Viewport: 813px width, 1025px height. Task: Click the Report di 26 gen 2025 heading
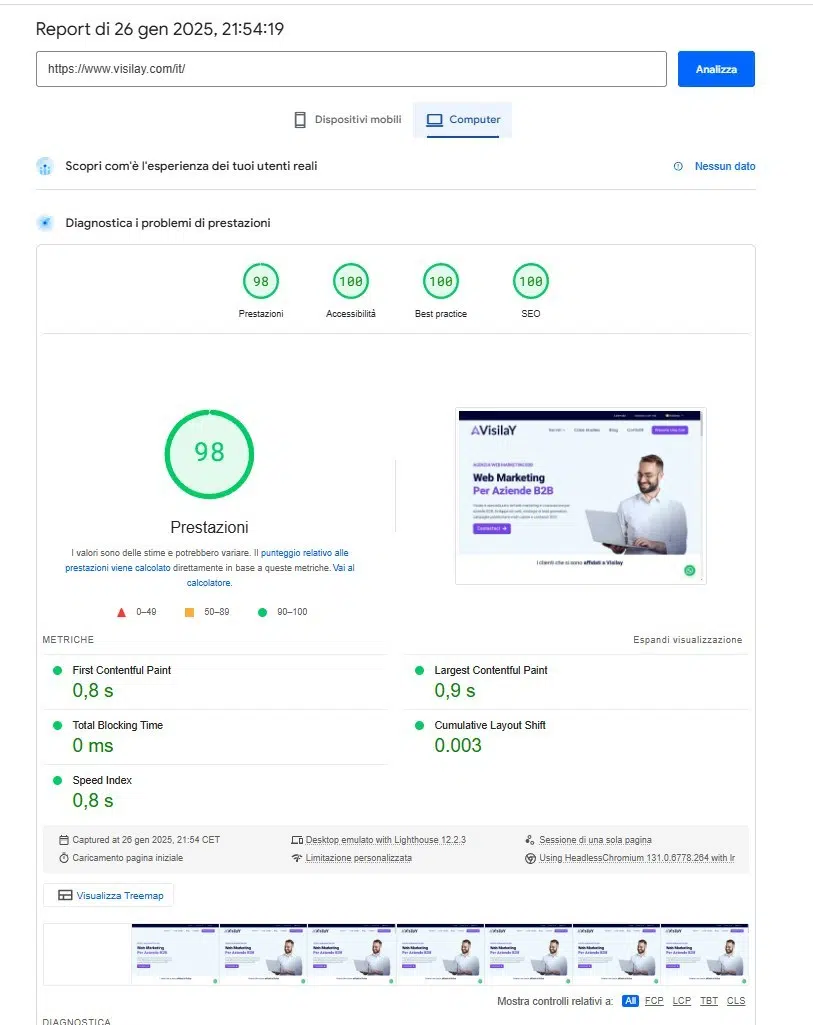tap(159, 29)
